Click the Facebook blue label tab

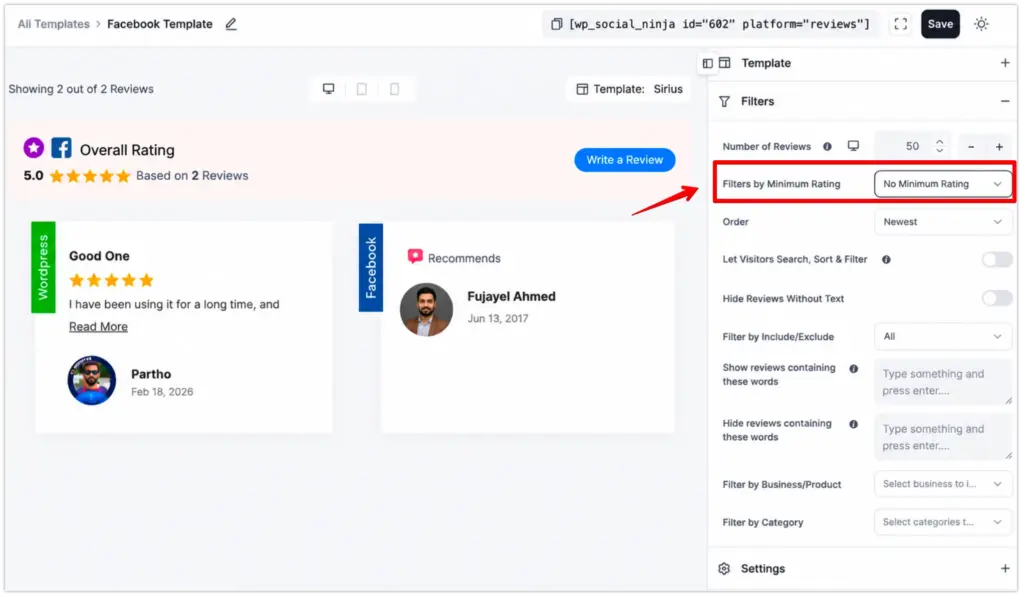coord(372,268)
